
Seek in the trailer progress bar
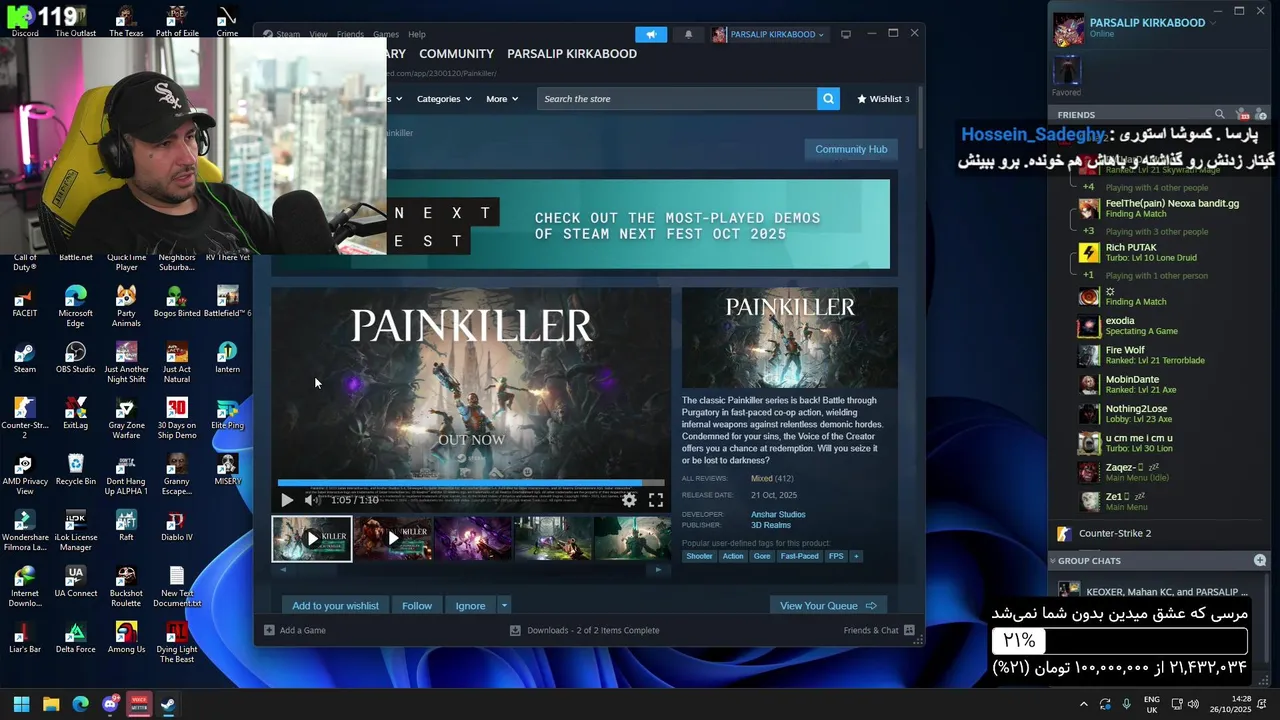[x=470, y=483]
